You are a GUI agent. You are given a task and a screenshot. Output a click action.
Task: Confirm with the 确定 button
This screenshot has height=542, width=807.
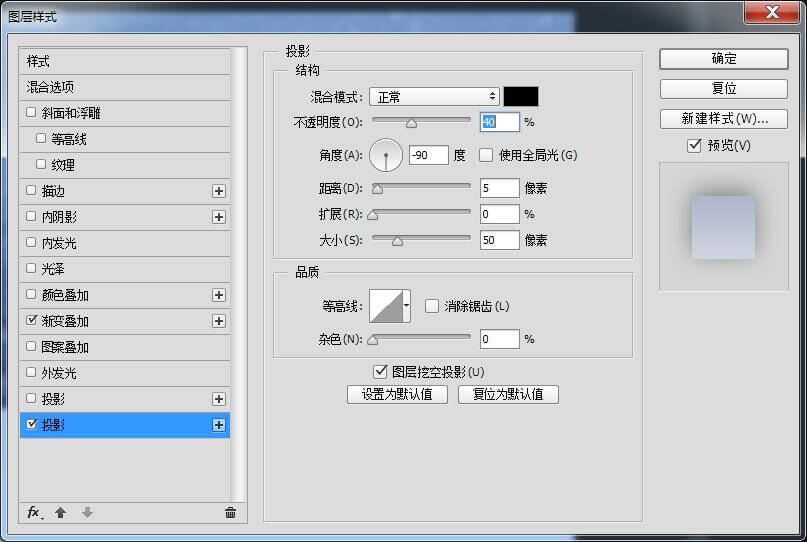pos(724,59)
